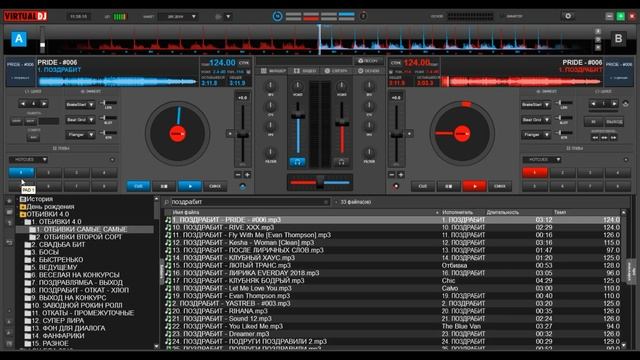Viewport: 640px width, 360px height.
Task: Play deck A with the blue play button
Action: tap(189, 186)
